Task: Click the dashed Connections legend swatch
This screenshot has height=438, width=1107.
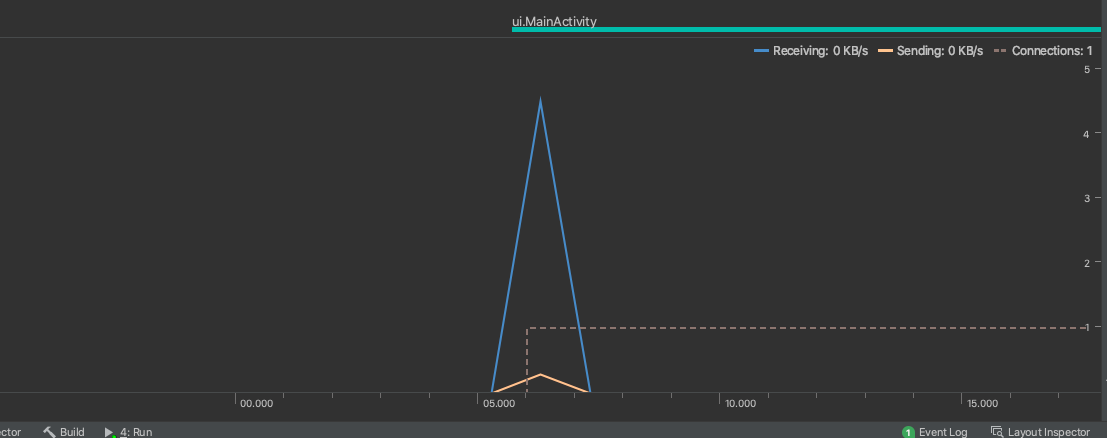Action: click(1000, 50)
